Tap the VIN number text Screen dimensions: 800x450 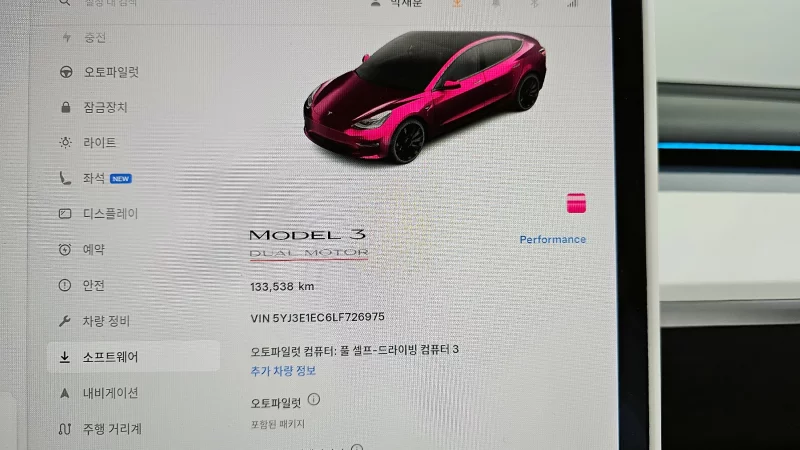(317, 317)
